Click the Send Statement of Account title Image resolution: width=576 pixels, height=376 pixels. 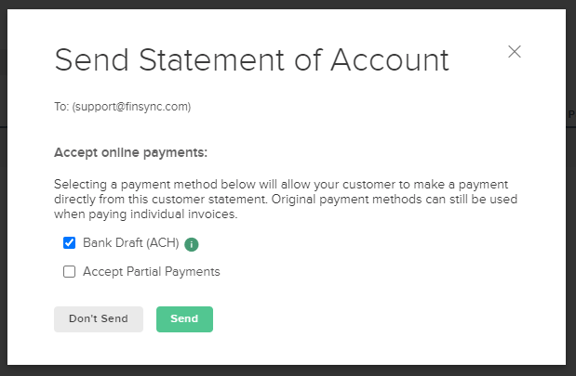coord(252,60)
